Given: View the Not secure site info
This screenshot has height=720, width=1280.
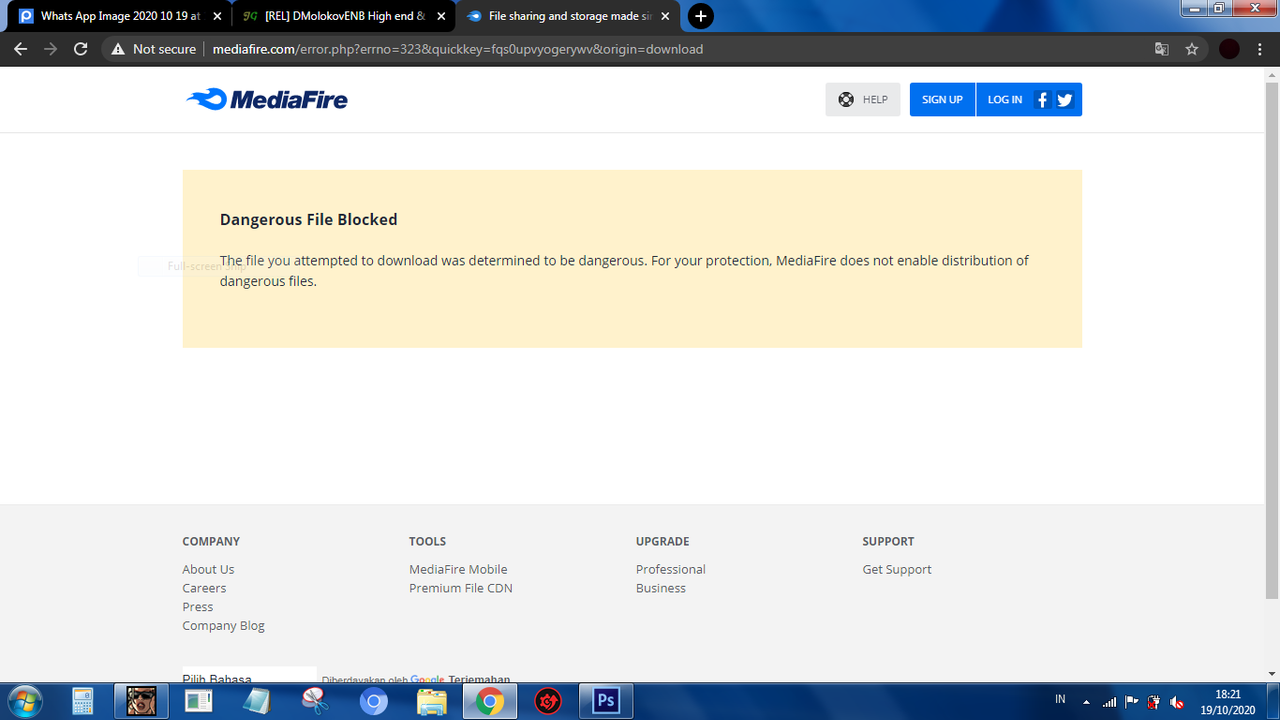Looking at the screenshot, I should point(154,49).
